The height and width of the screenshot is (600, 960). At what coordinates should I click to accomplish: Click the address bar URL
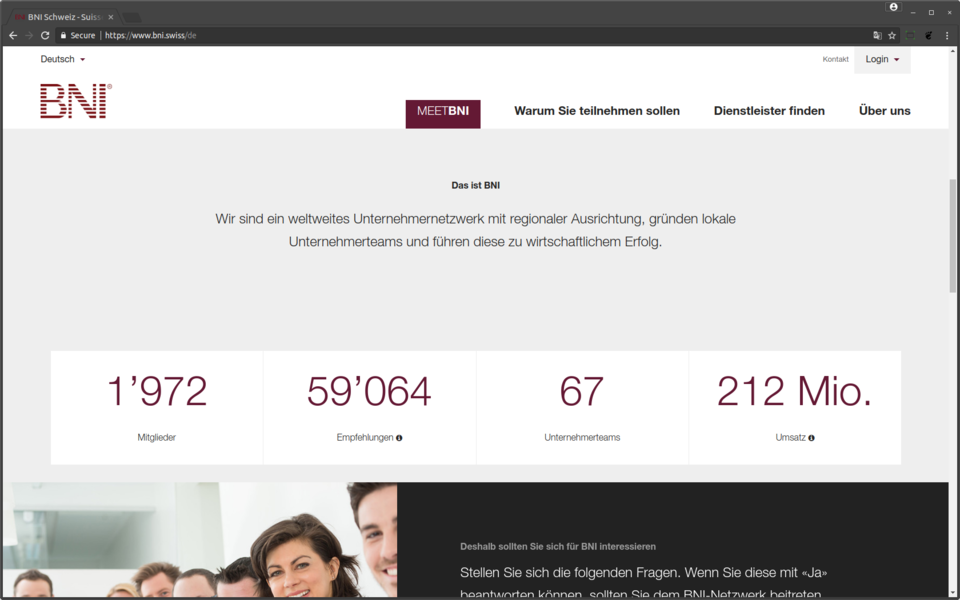point(151,36)
